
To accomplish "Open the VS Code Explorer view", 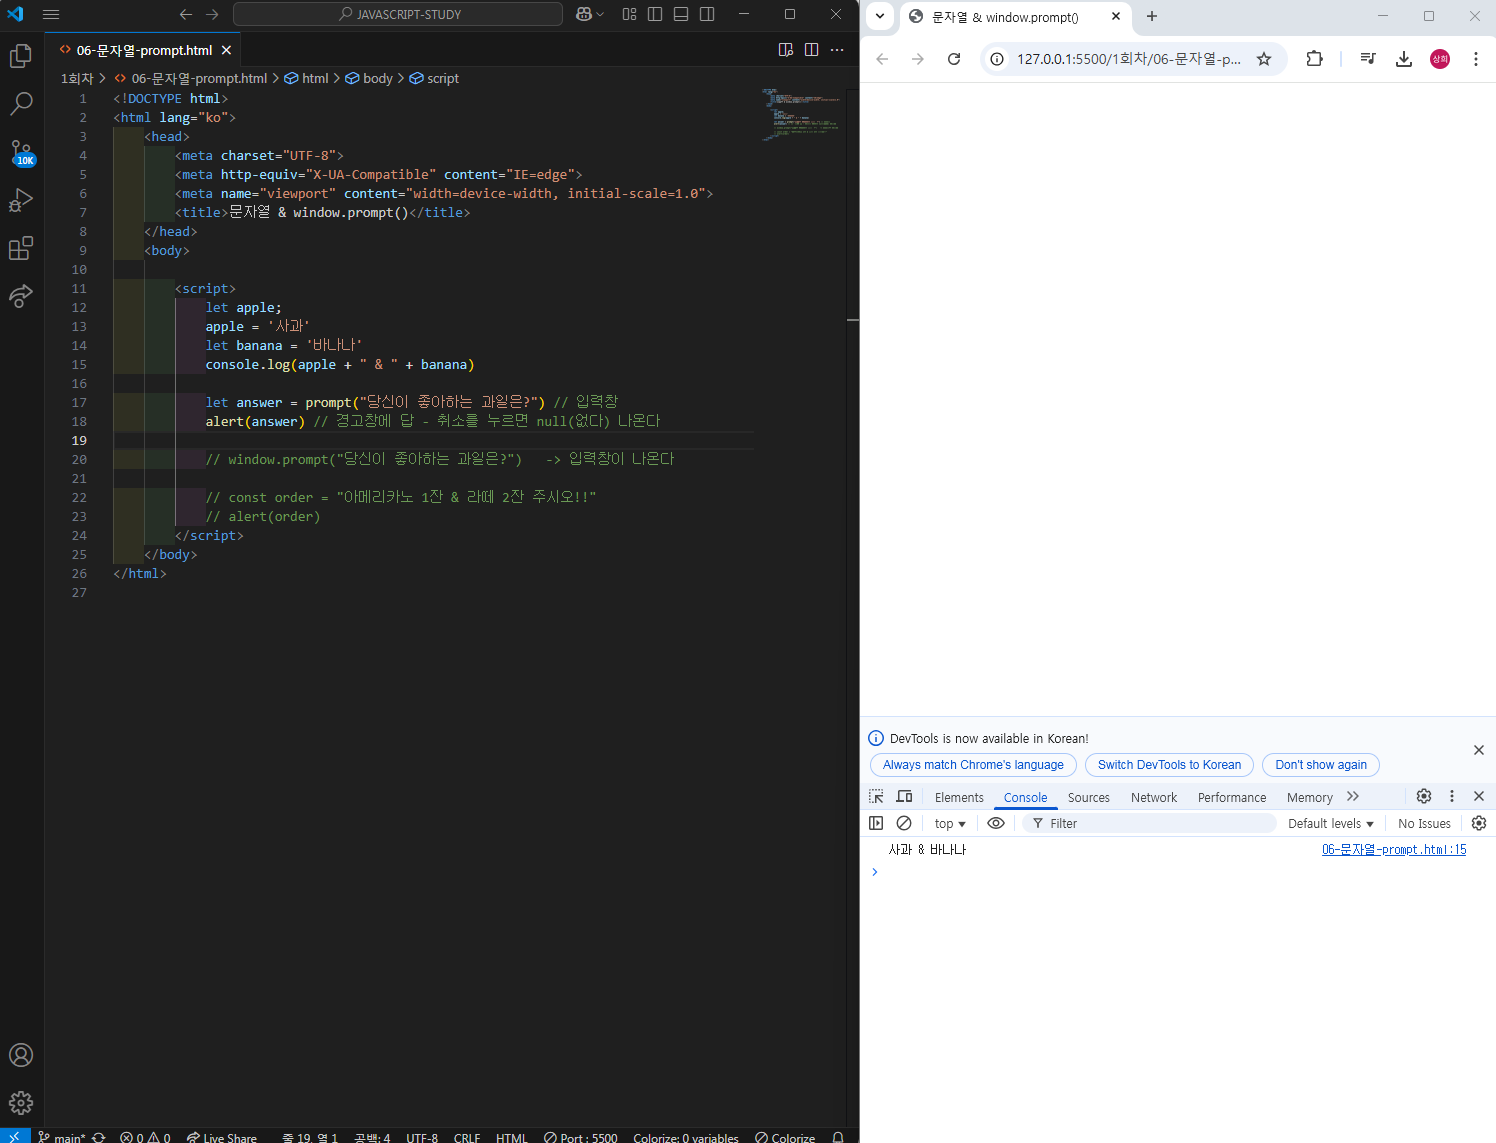I will [21, 57].
